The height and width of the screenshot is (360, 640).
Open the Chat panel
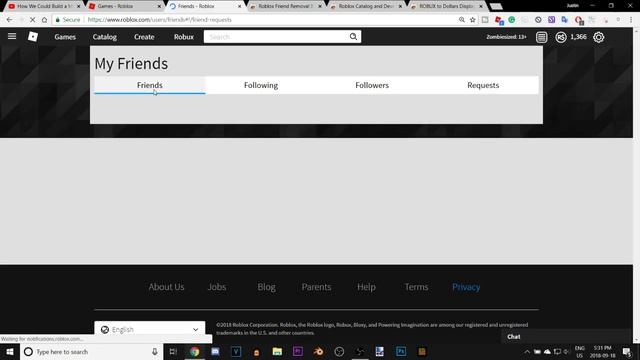[x=566, y=337]
